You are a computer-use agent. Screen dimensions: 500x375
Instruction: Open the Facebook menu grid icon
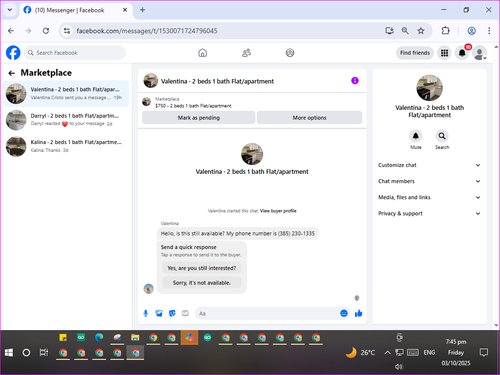(444, 53)
